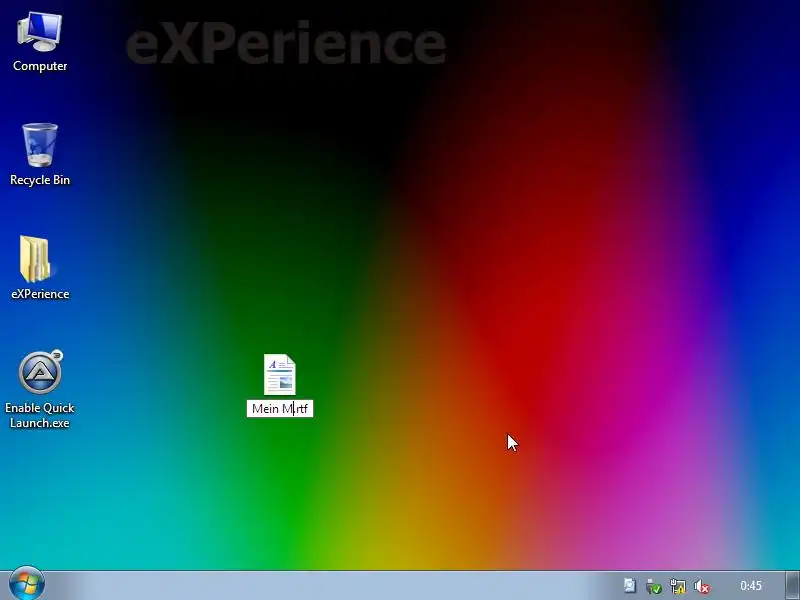
Task: Click the rich text document file icon
Action: pyautogui.click(x=280, y=374)
